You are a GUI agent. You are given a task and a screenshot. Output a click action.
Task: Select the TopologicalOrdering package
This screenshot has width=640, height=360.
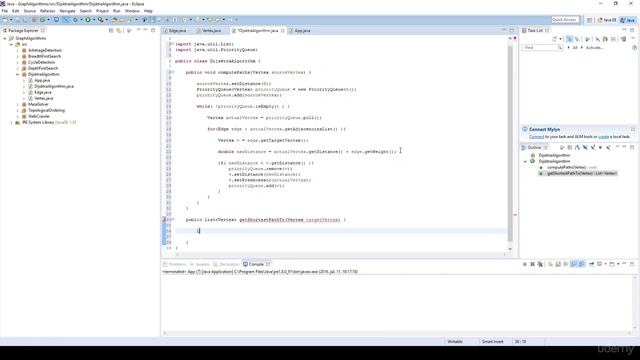click(x=46, y=110)
